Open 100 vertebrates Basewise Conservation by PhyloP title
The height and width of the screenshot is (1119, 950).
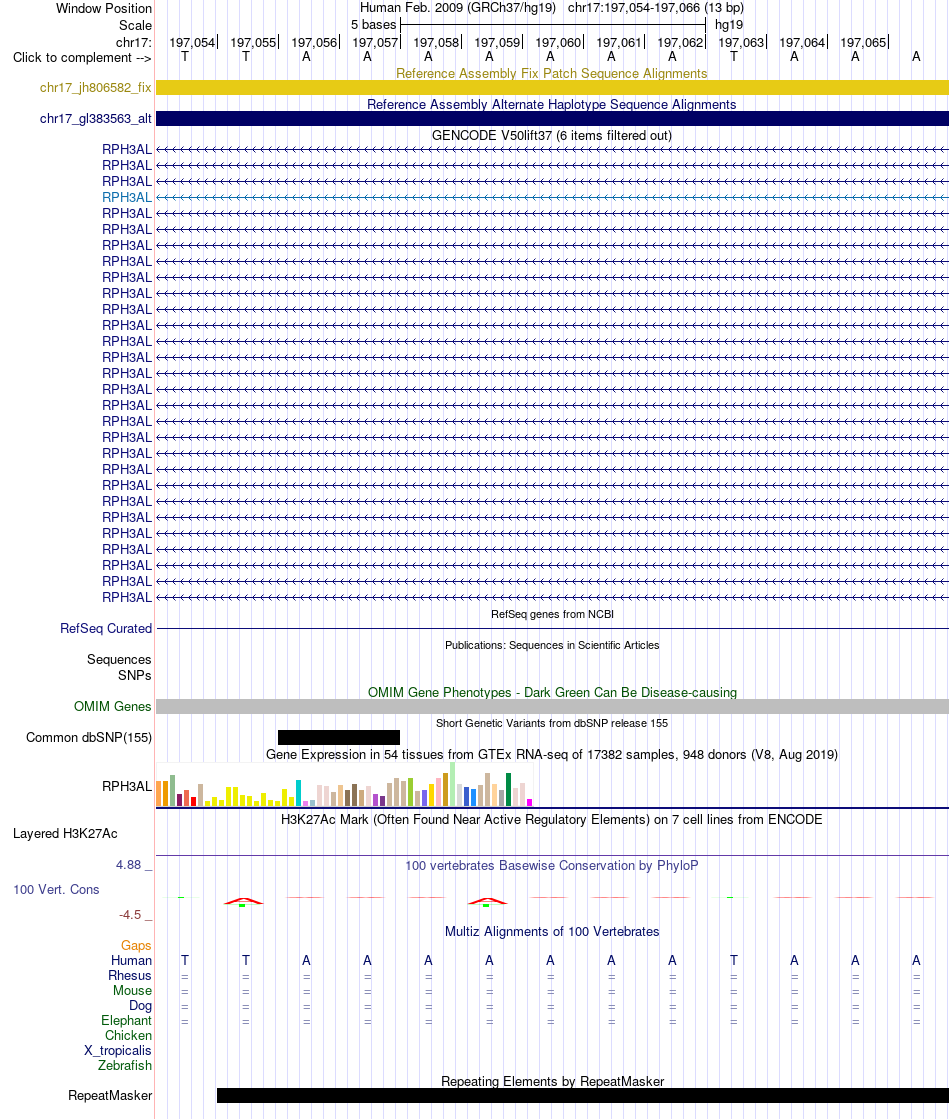coord(552,866)
